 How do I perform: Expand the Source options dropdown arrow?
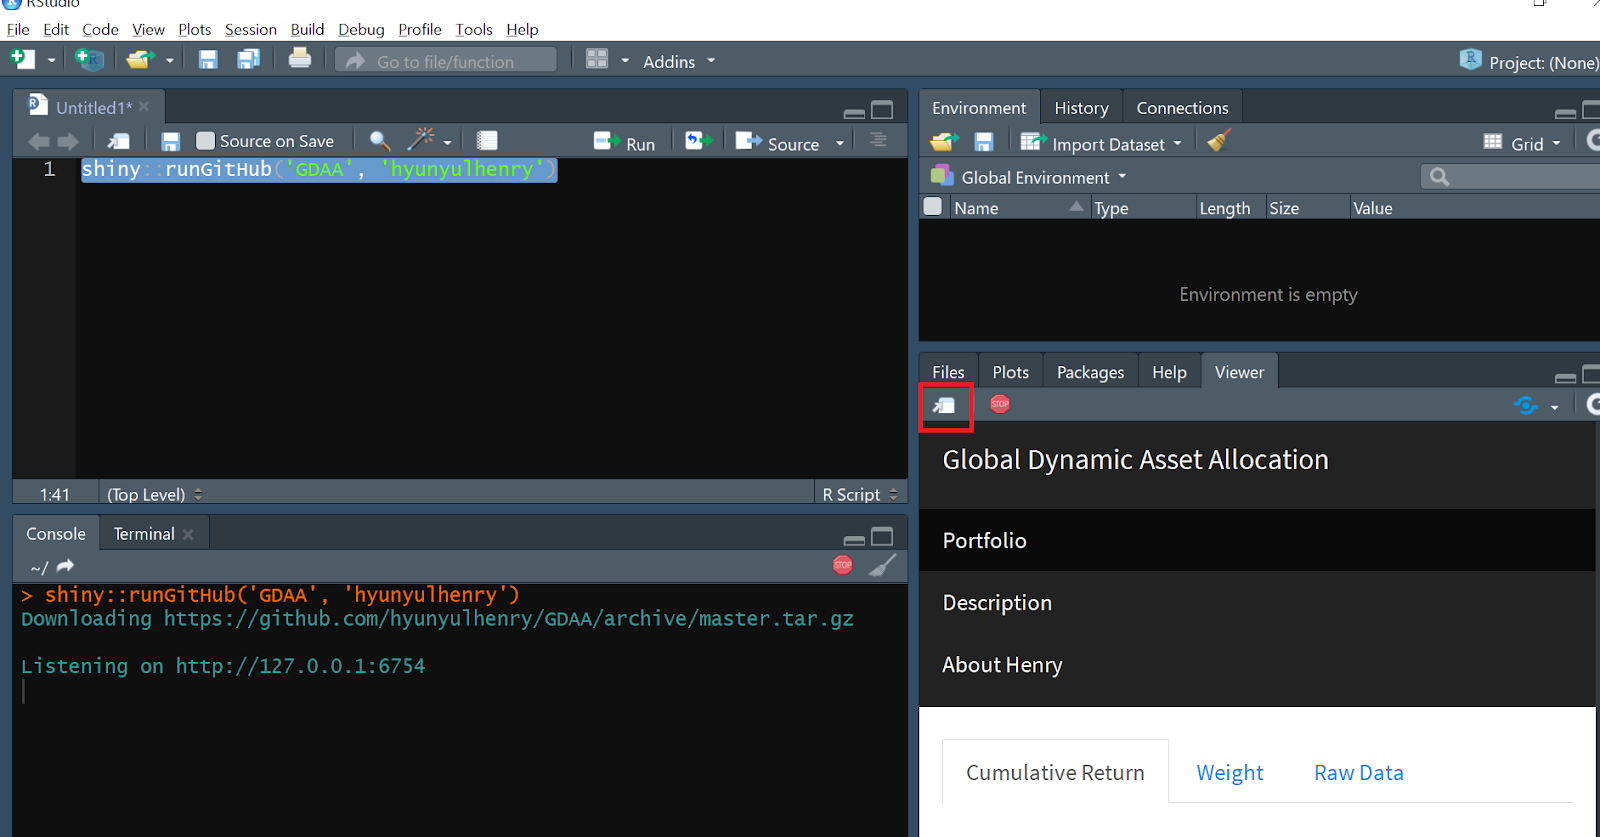(839, 144)
